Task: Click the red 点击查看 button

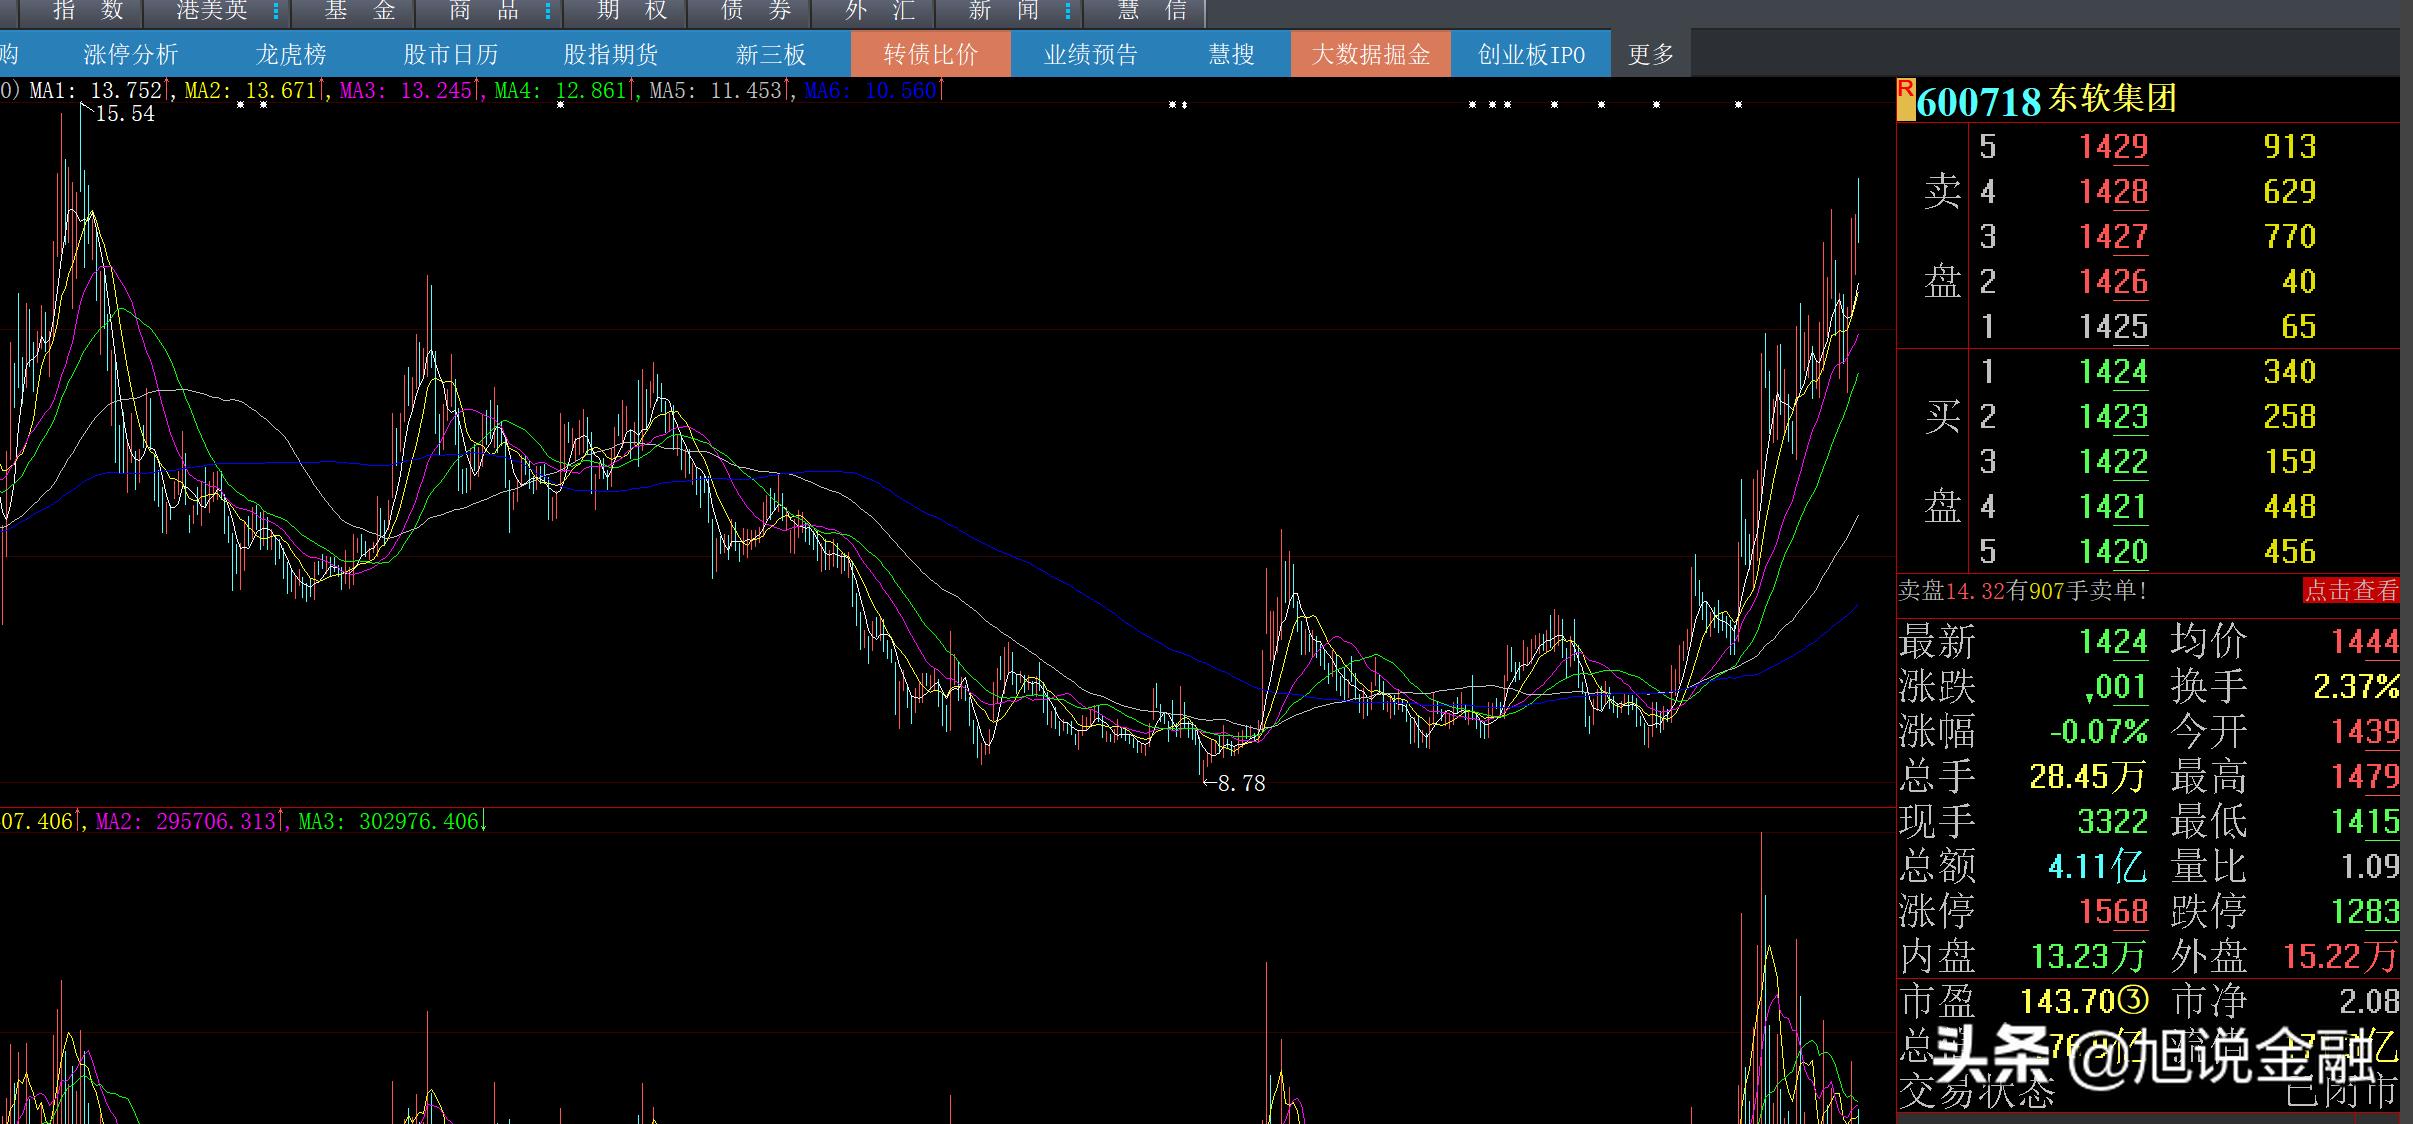Action: tap(2350, 591)
